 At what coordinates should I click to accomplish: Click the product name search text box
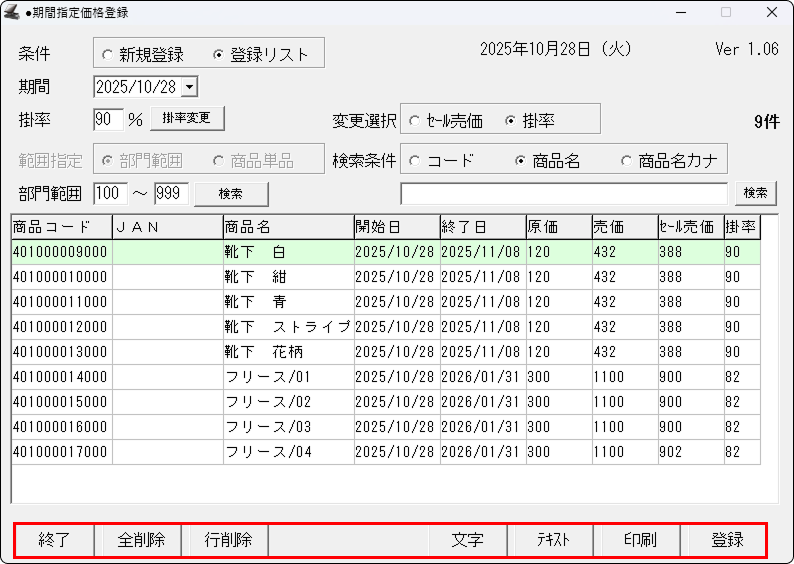[x=564, y=192]
